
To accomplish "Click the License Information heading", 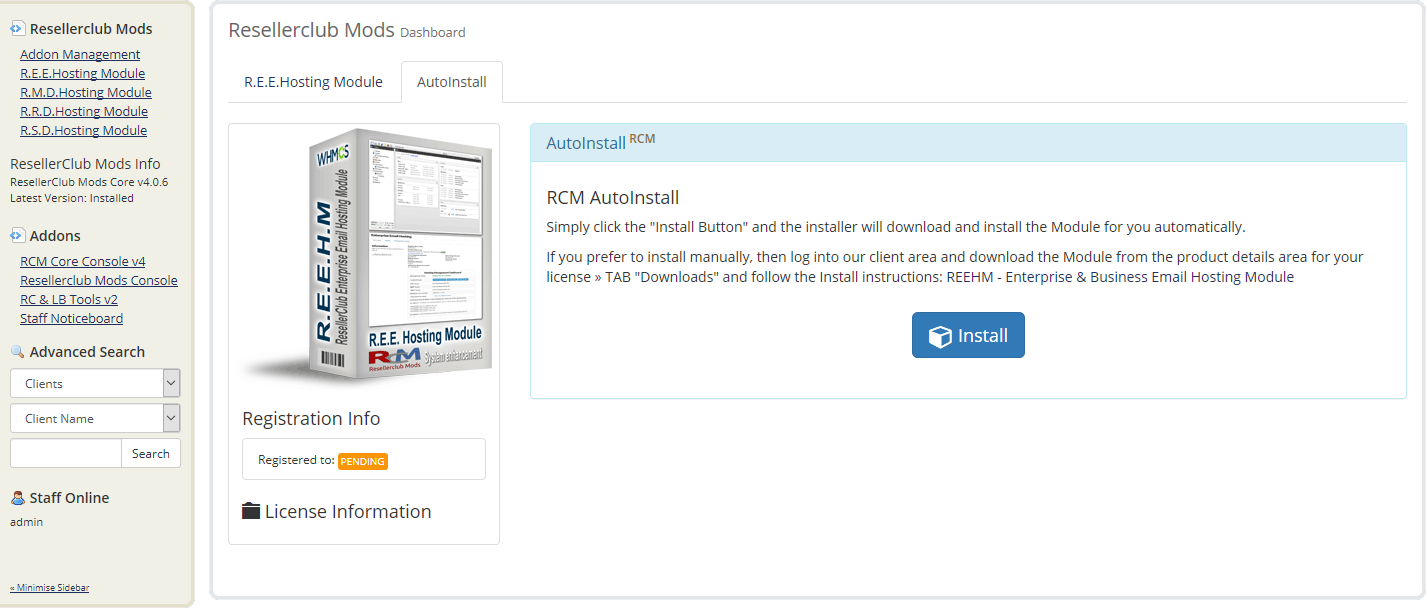I will (337, 511).
